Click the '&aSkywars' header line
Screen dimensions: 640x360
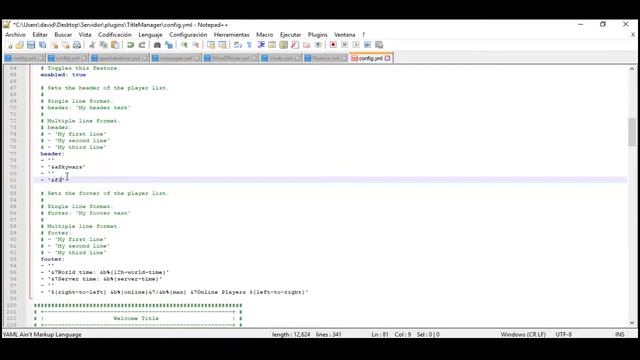pyautogui.click(x=63, y=167)
